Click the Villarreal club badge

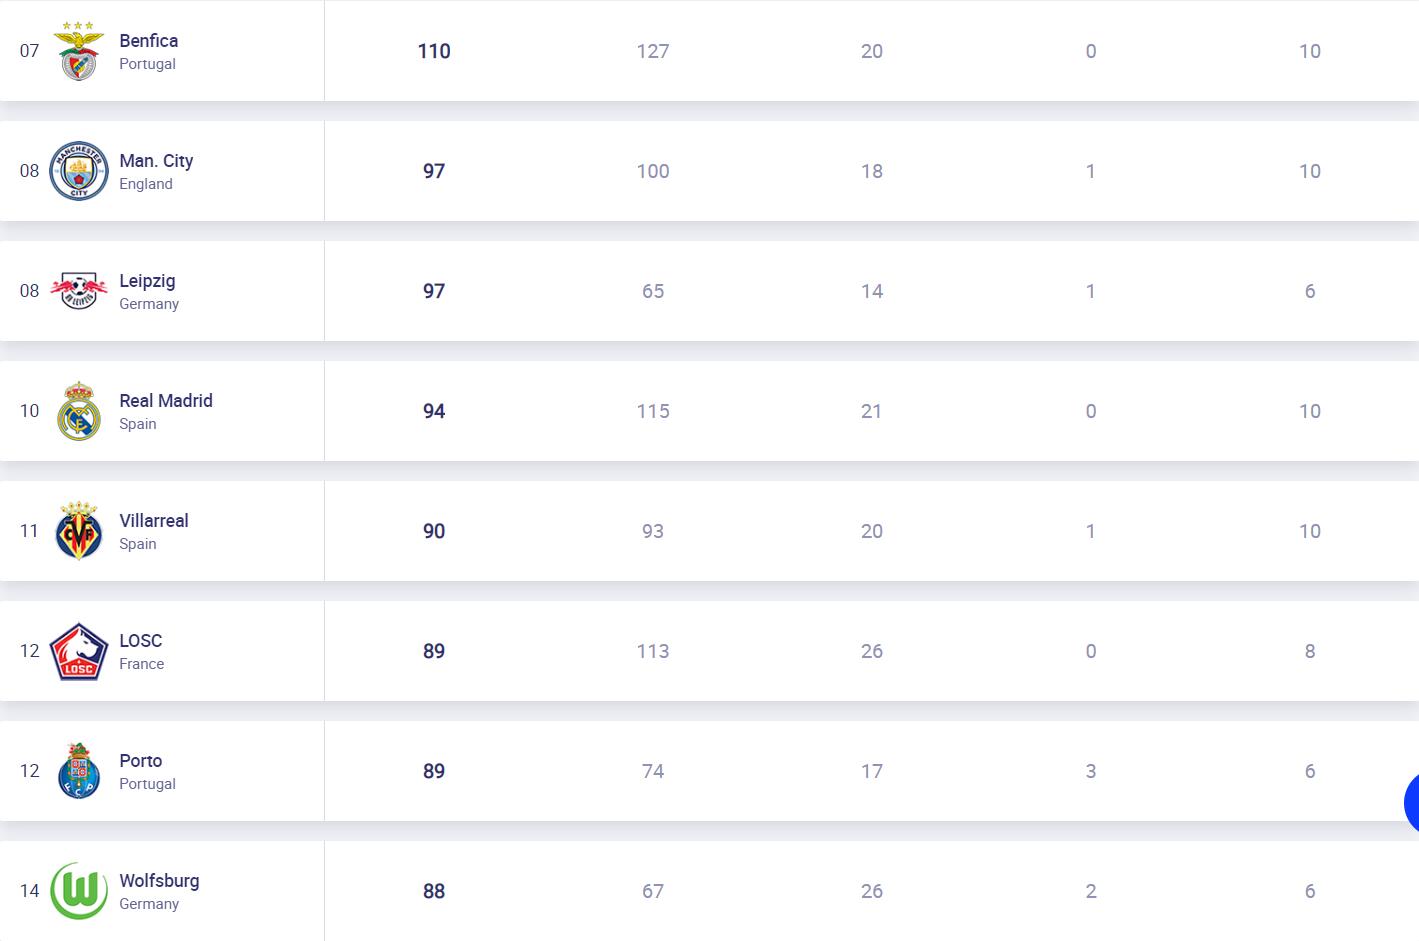point(78,531)
